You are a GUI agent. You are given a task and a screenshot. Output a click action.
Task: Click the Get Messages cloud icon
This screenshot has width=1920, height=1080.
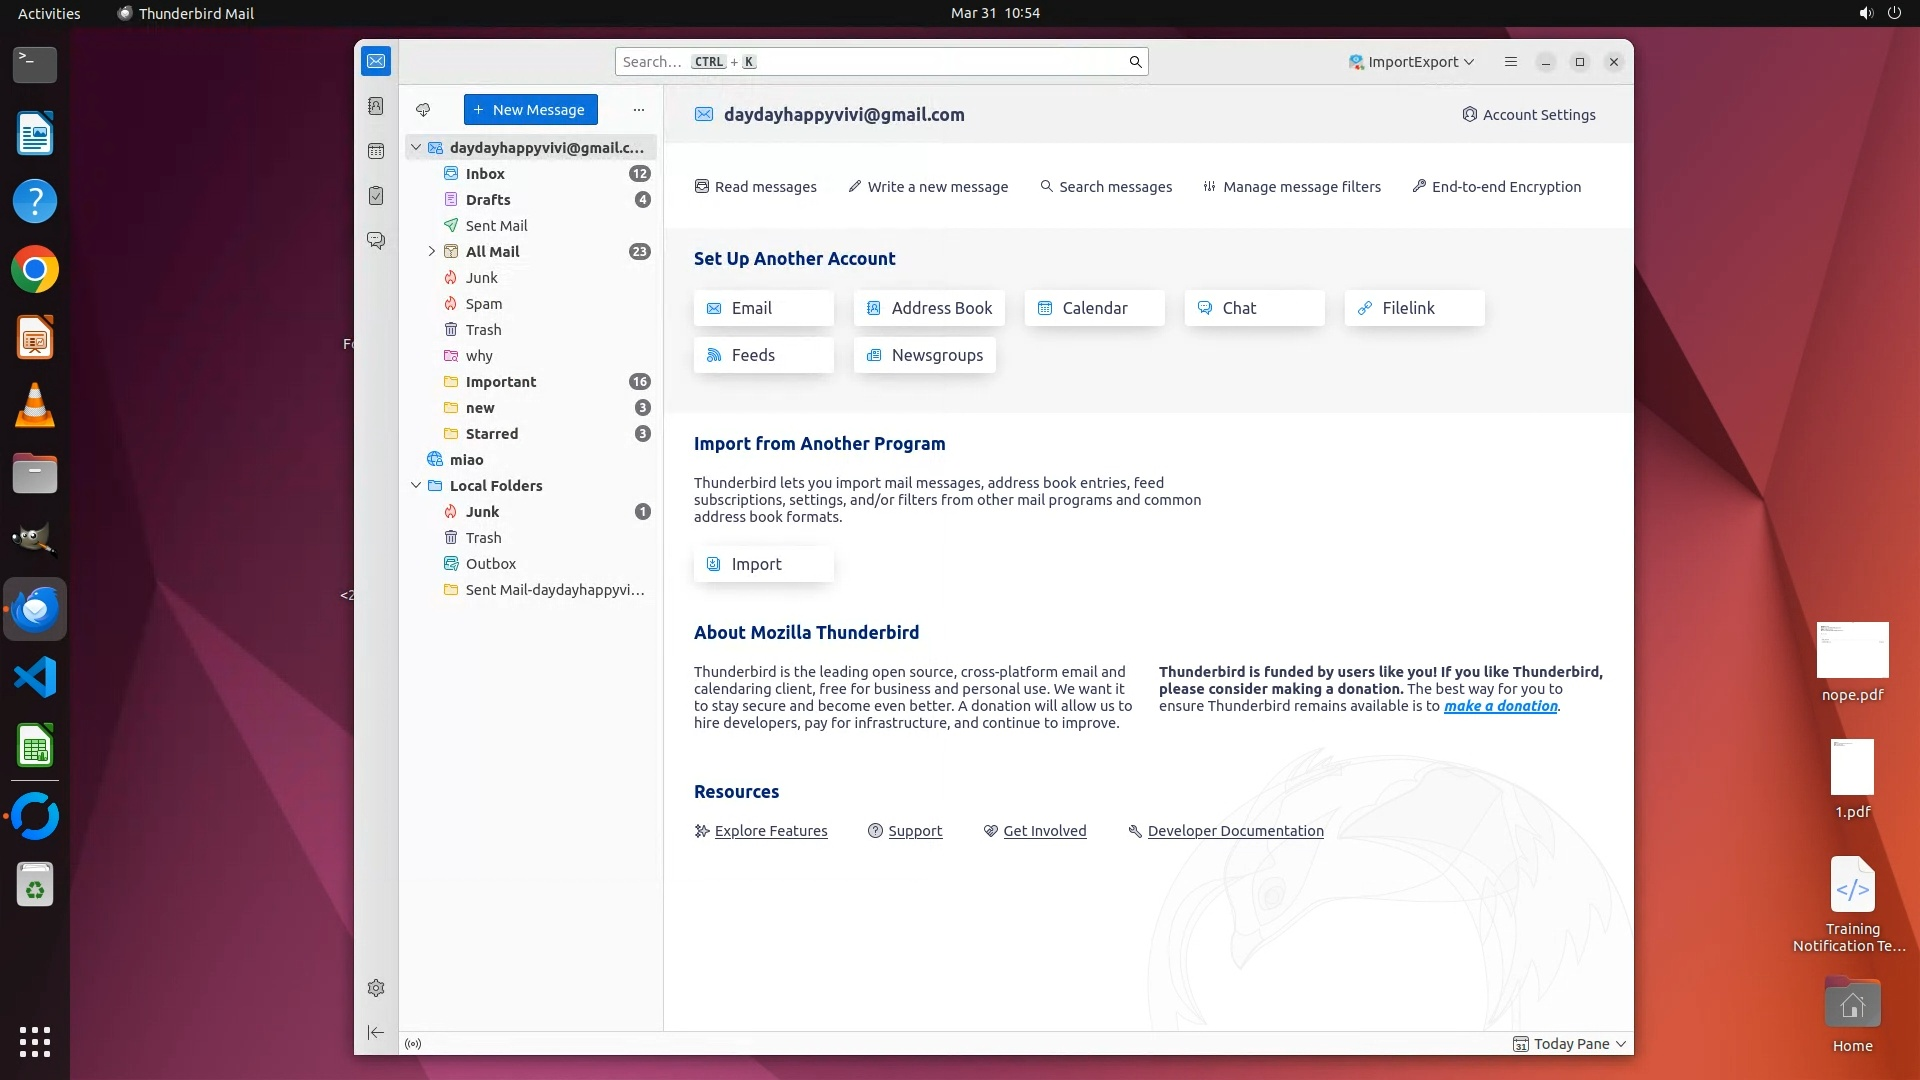click(423, 110)
